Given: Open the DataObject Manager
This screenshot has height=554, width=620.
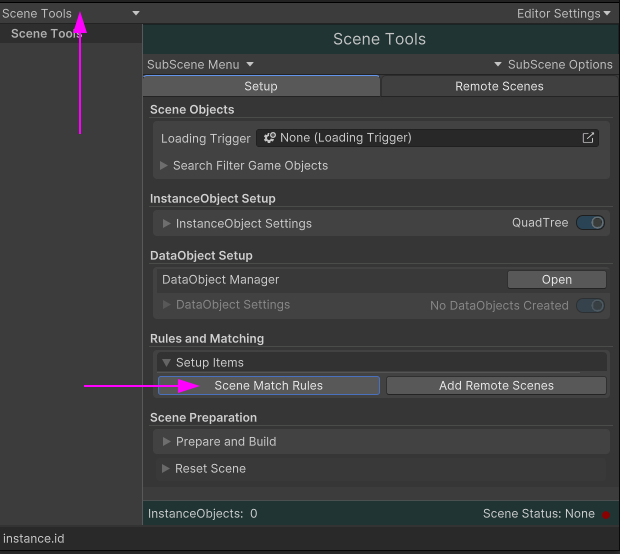Looking at the screenshot, I should (556, 280).
